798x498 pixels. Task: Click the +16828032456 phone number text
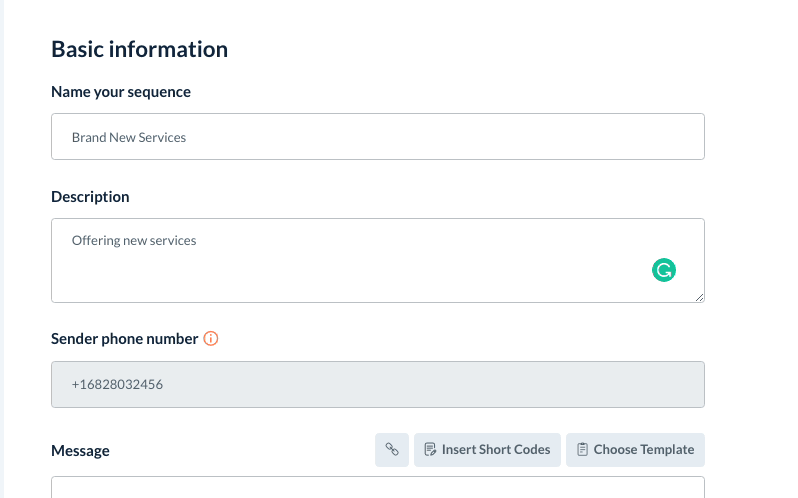(x=117, y=384)
